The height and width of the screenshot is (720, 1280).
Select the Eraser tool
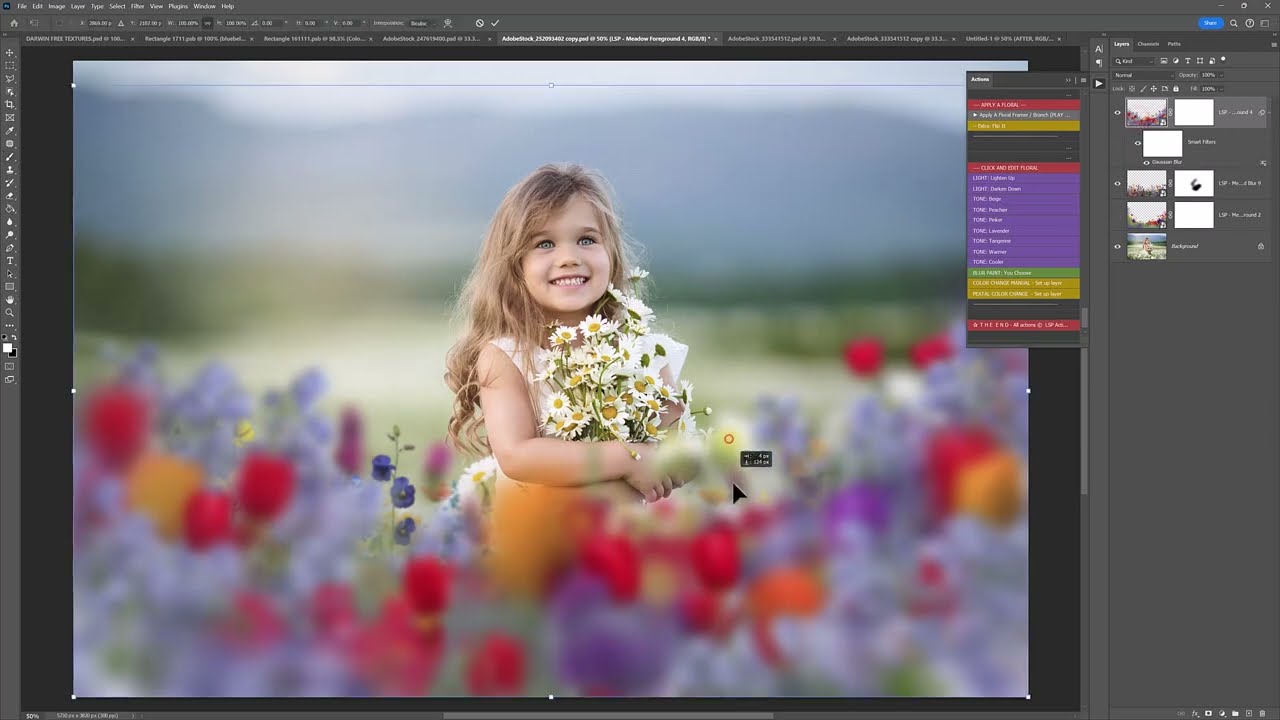point(10,196)
